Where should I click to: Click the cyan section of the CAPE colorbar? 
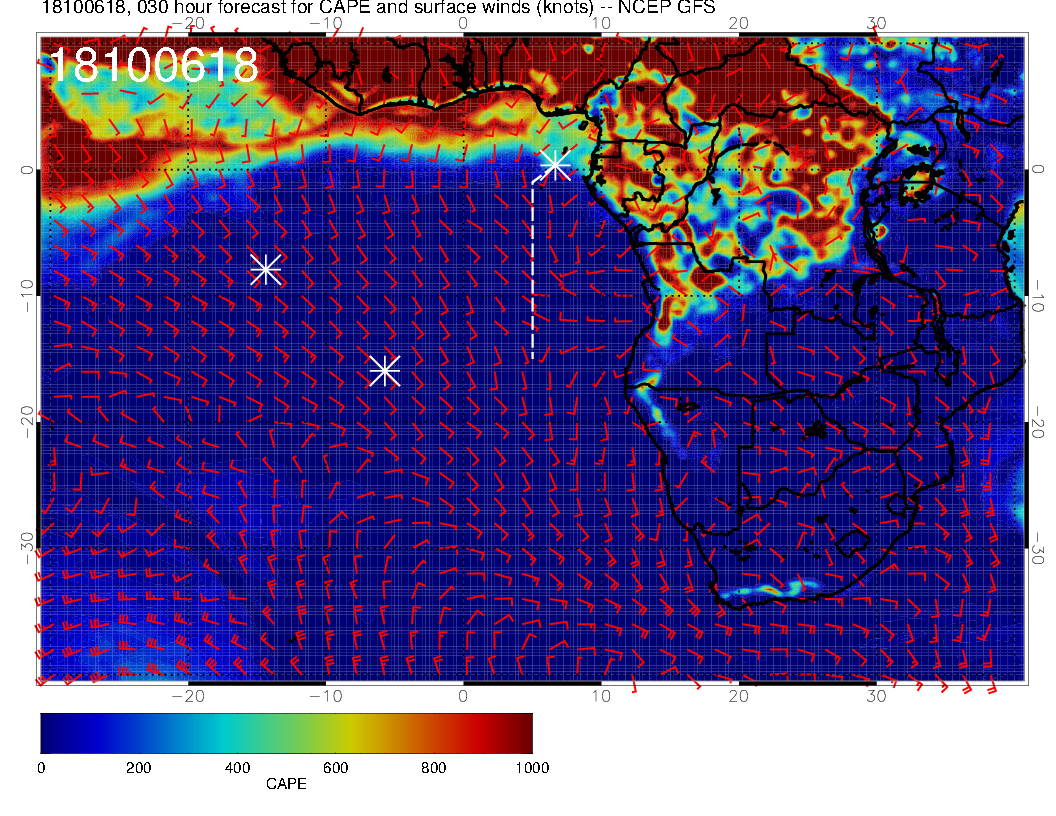226,733
